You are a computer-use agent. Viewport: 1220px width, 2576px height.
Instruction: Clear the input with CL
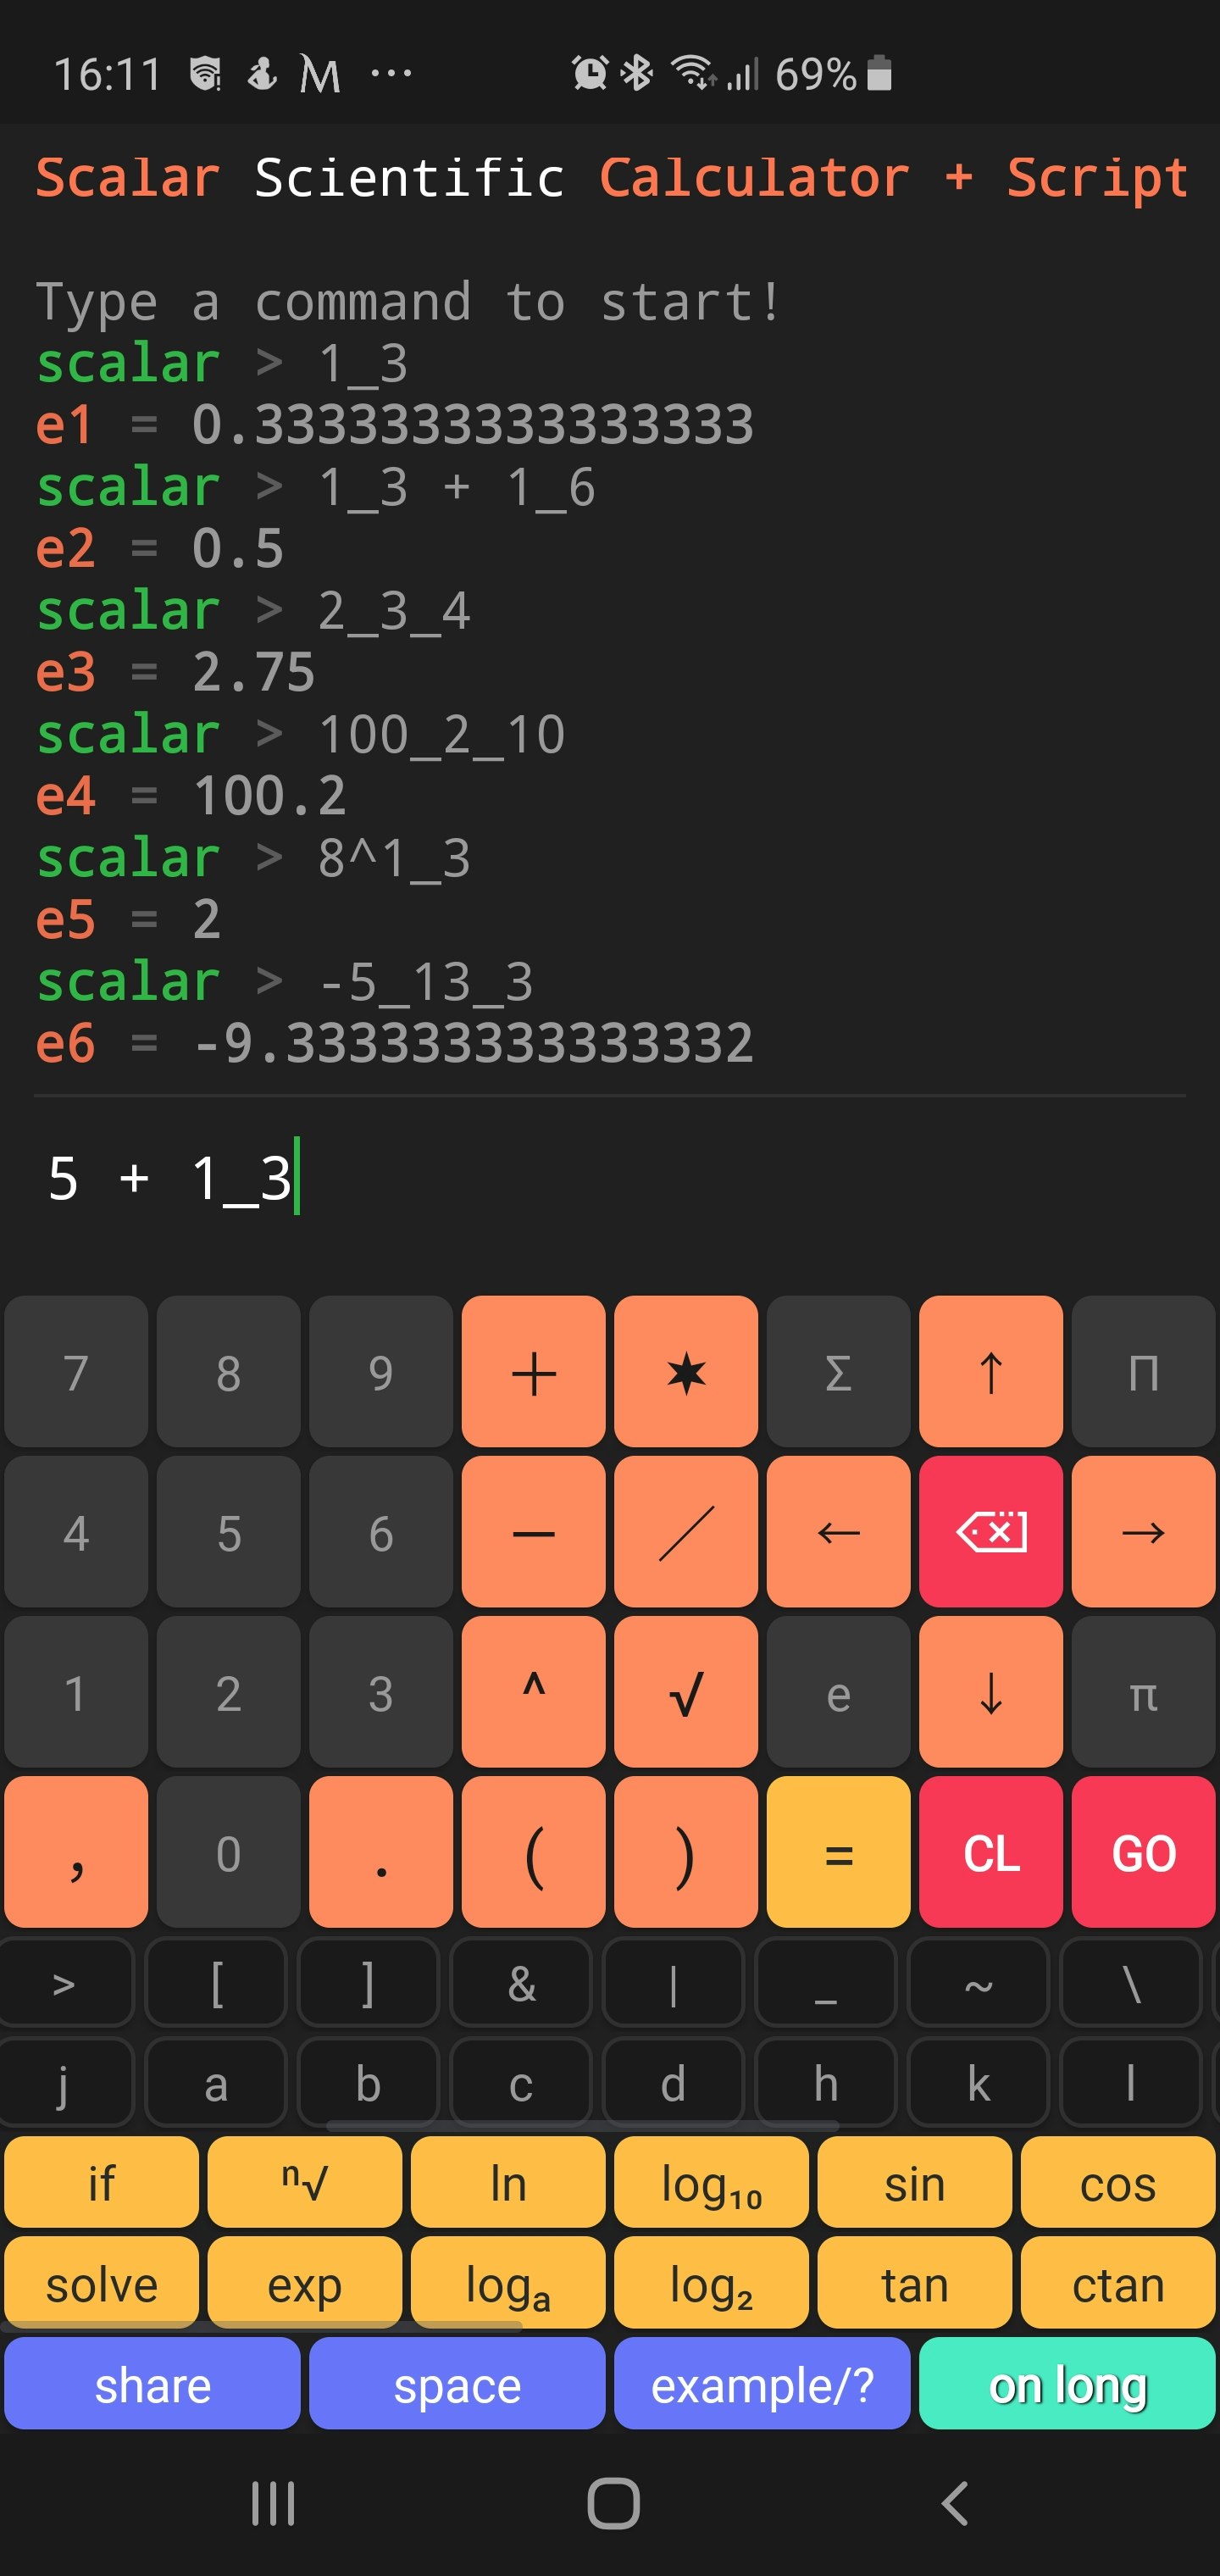tap(990, 1851)
